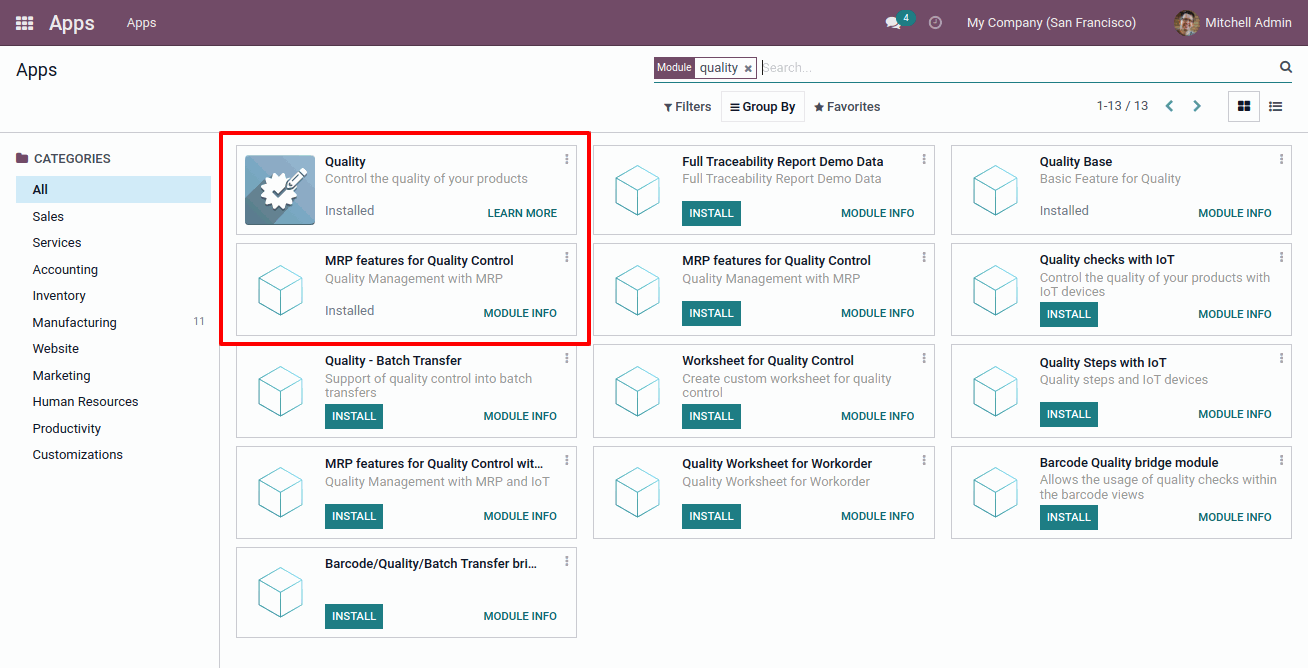Screen dimensions: 1308x668
Task: Open Module Info for Barcode Quality bridge module
Action: pos(1235,517)
